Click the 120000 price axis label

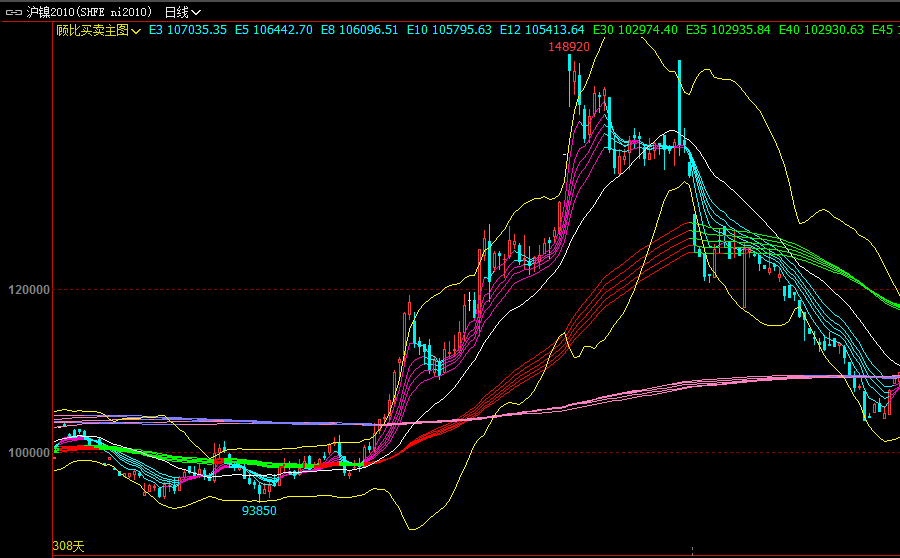pyautogui.click(x=29, y=290)
